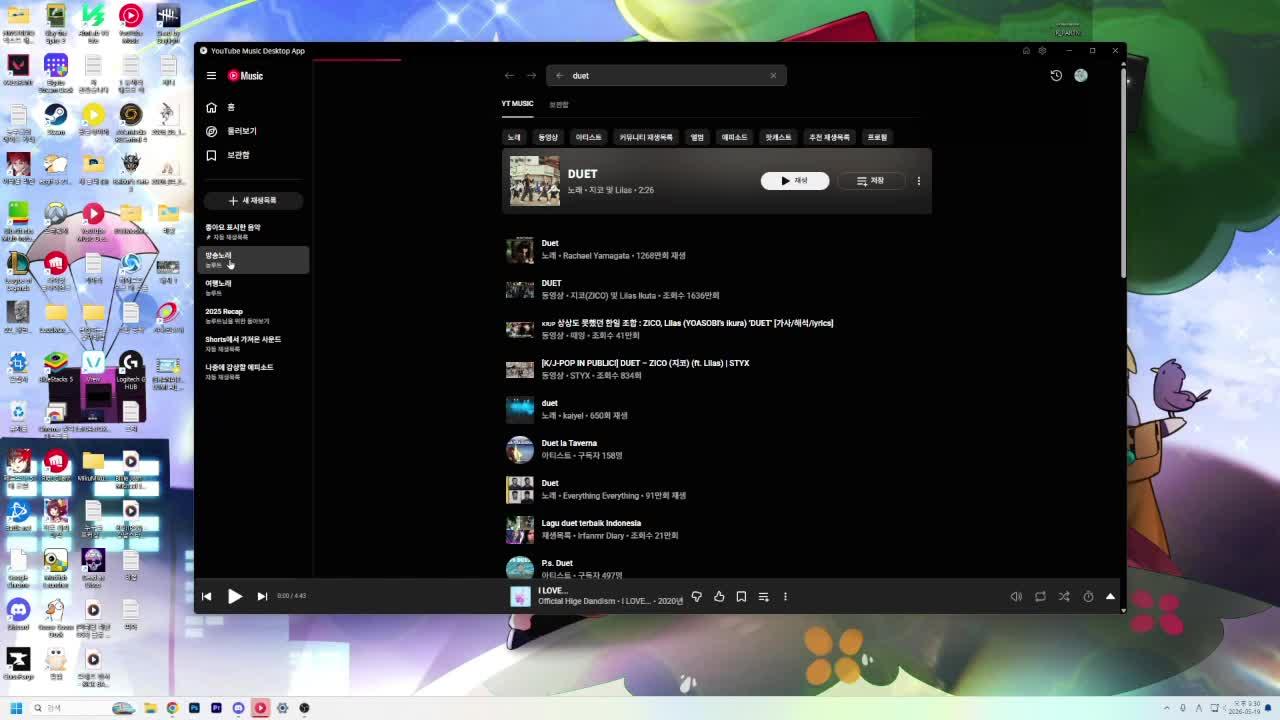Open listening history icon
Viewport: 1280px width, 720px height.
pos(1056,76)
